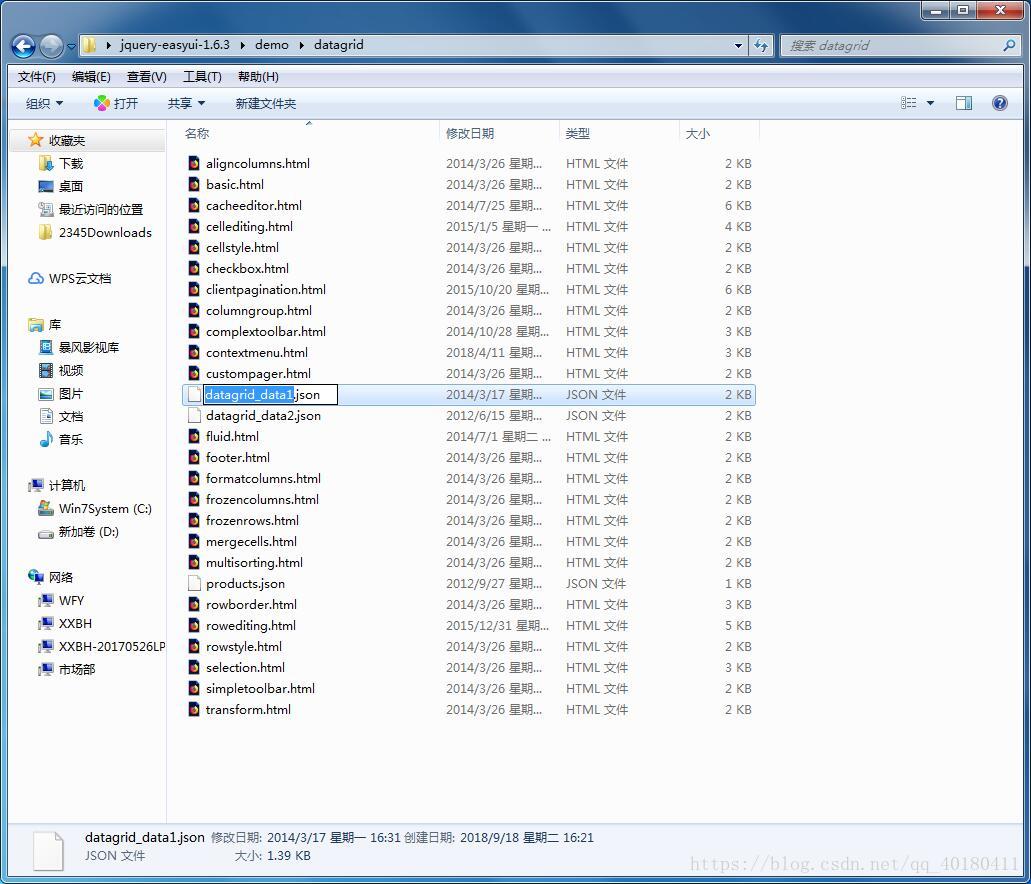
Task: Click the cellediting.html file icon
Action: (194, 226)
